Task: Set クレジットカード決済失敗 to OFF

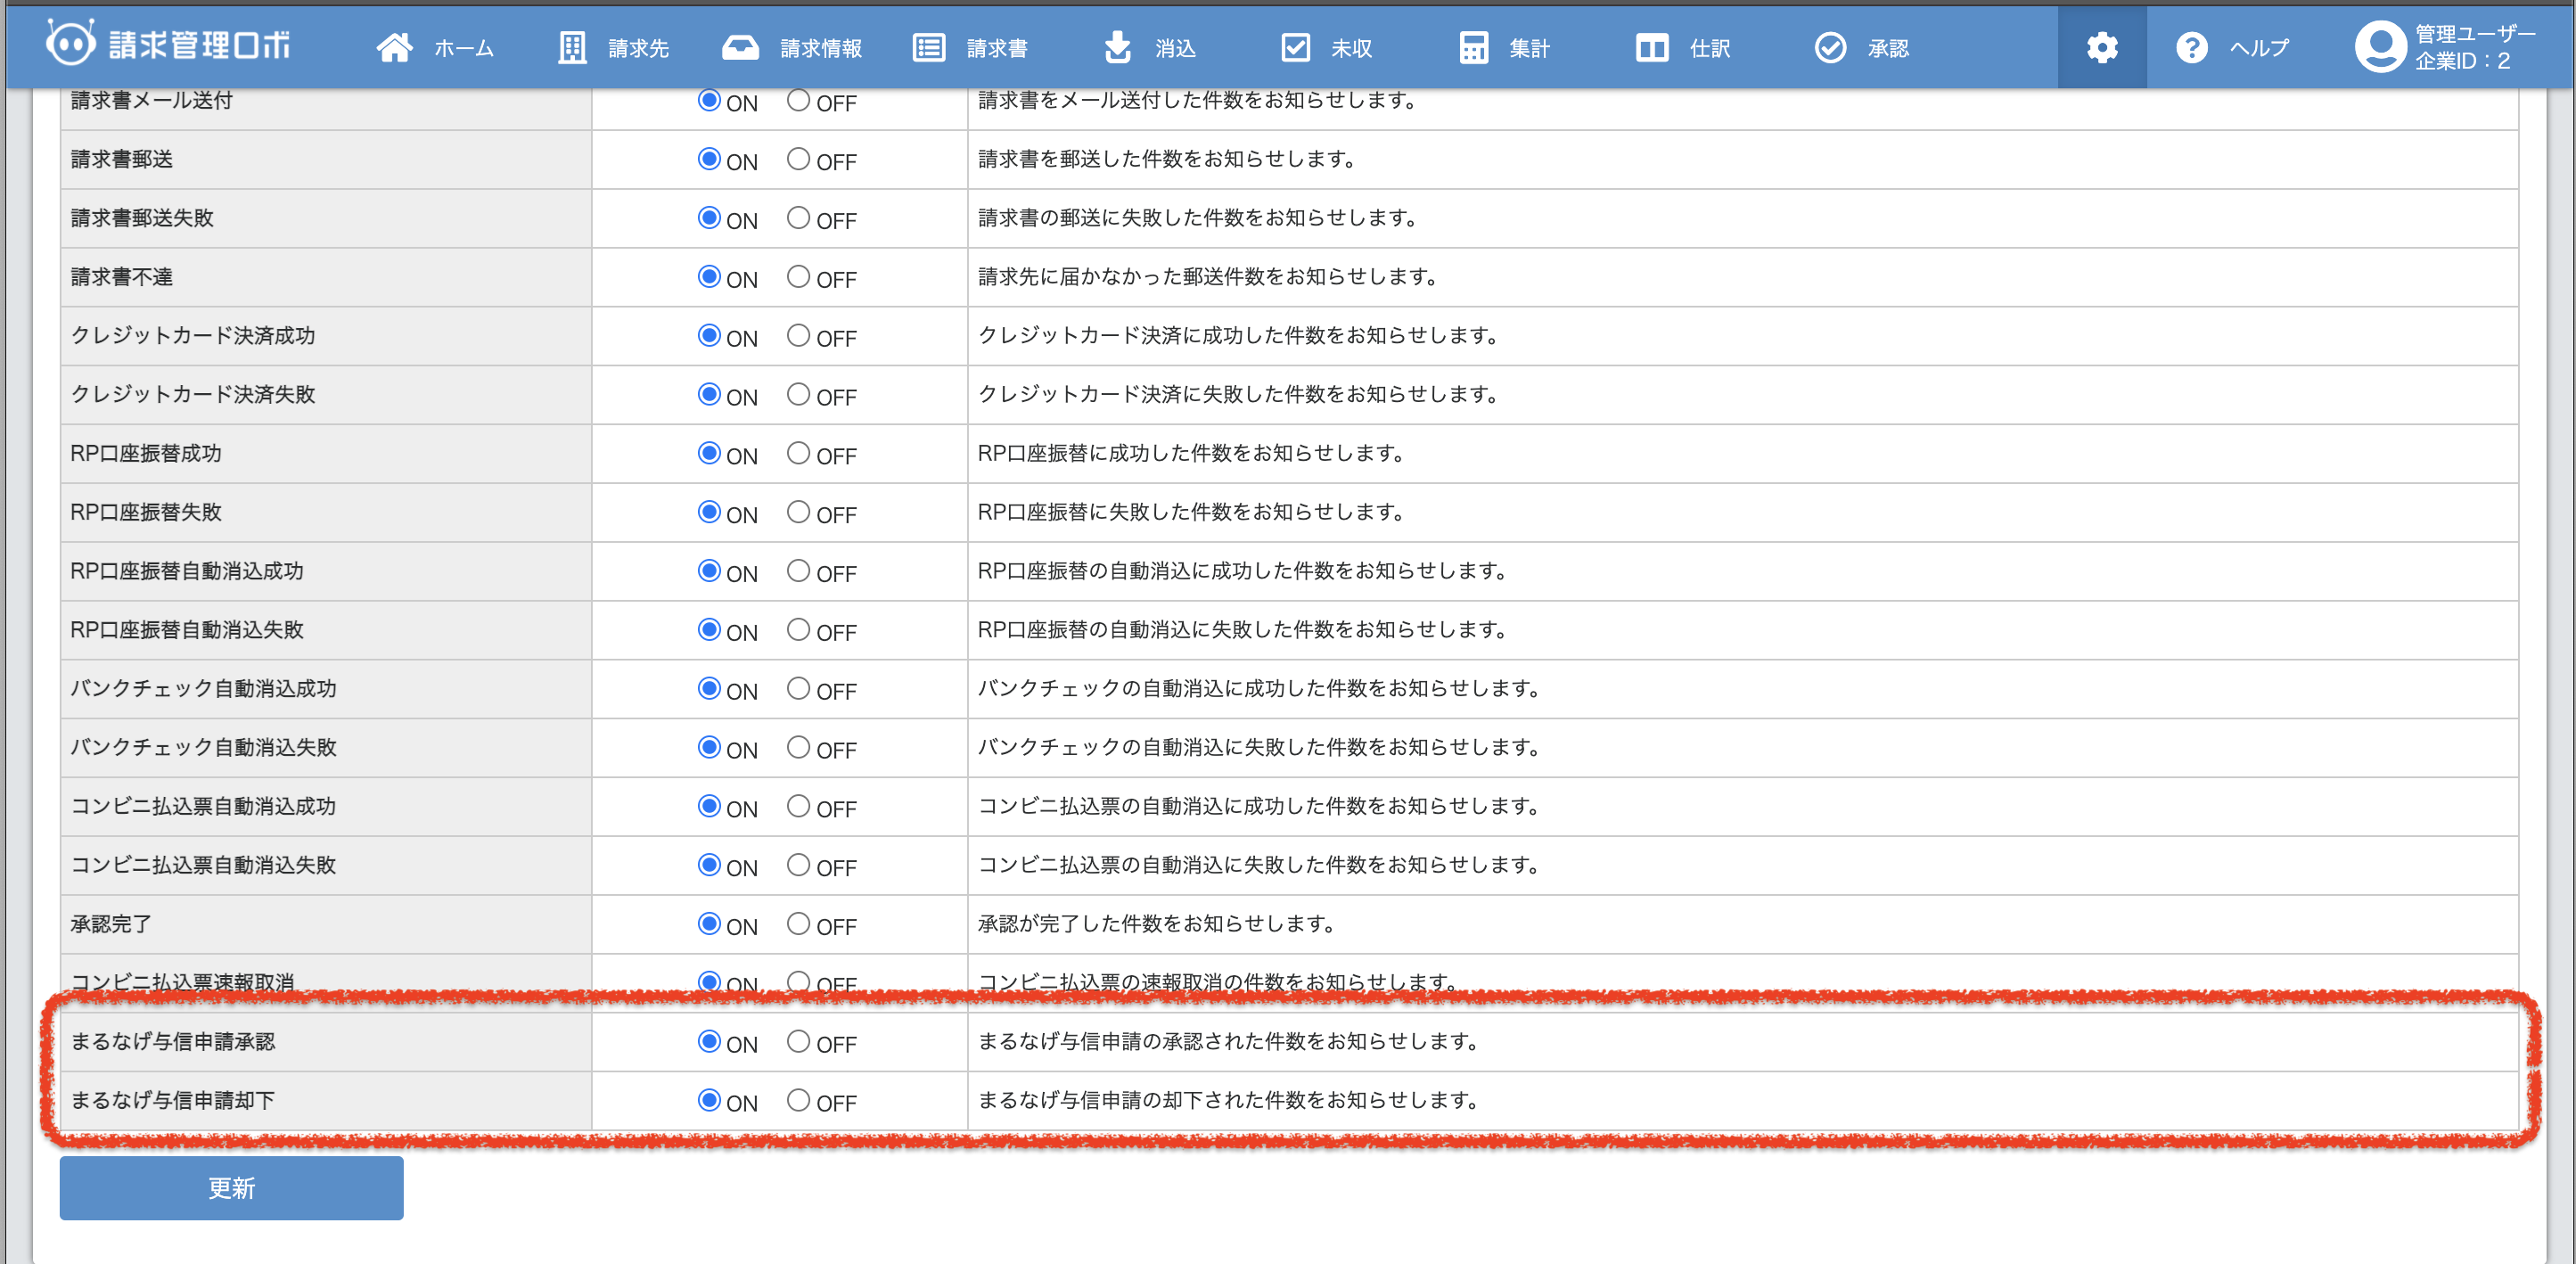Action: point(797,395)
